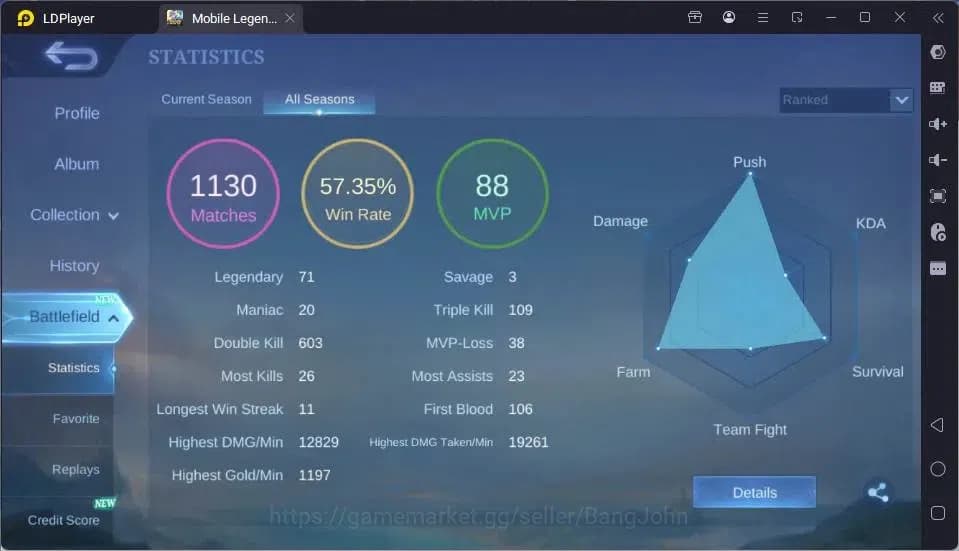959x551 pixels.
Task: Collapse the LDPlayer sidebar with double chevron
Action: 938,18
